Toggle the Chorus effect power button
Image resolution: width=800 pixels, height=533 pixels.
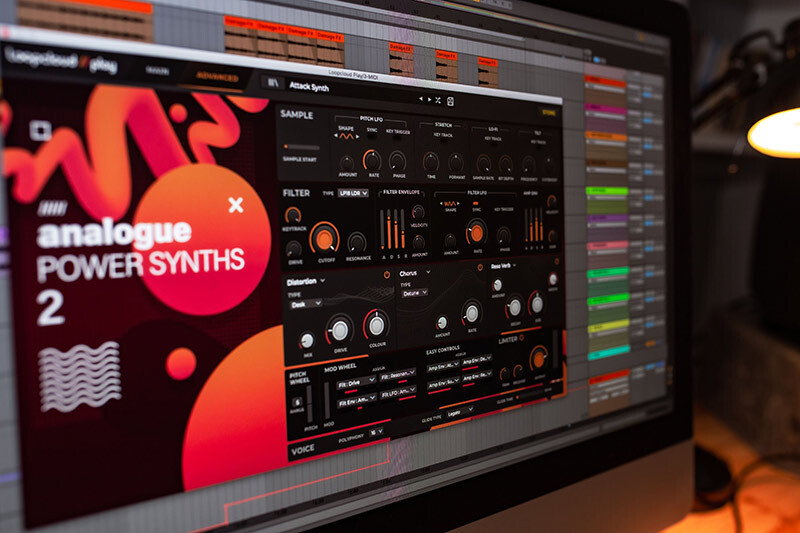[x=480, y=267]
